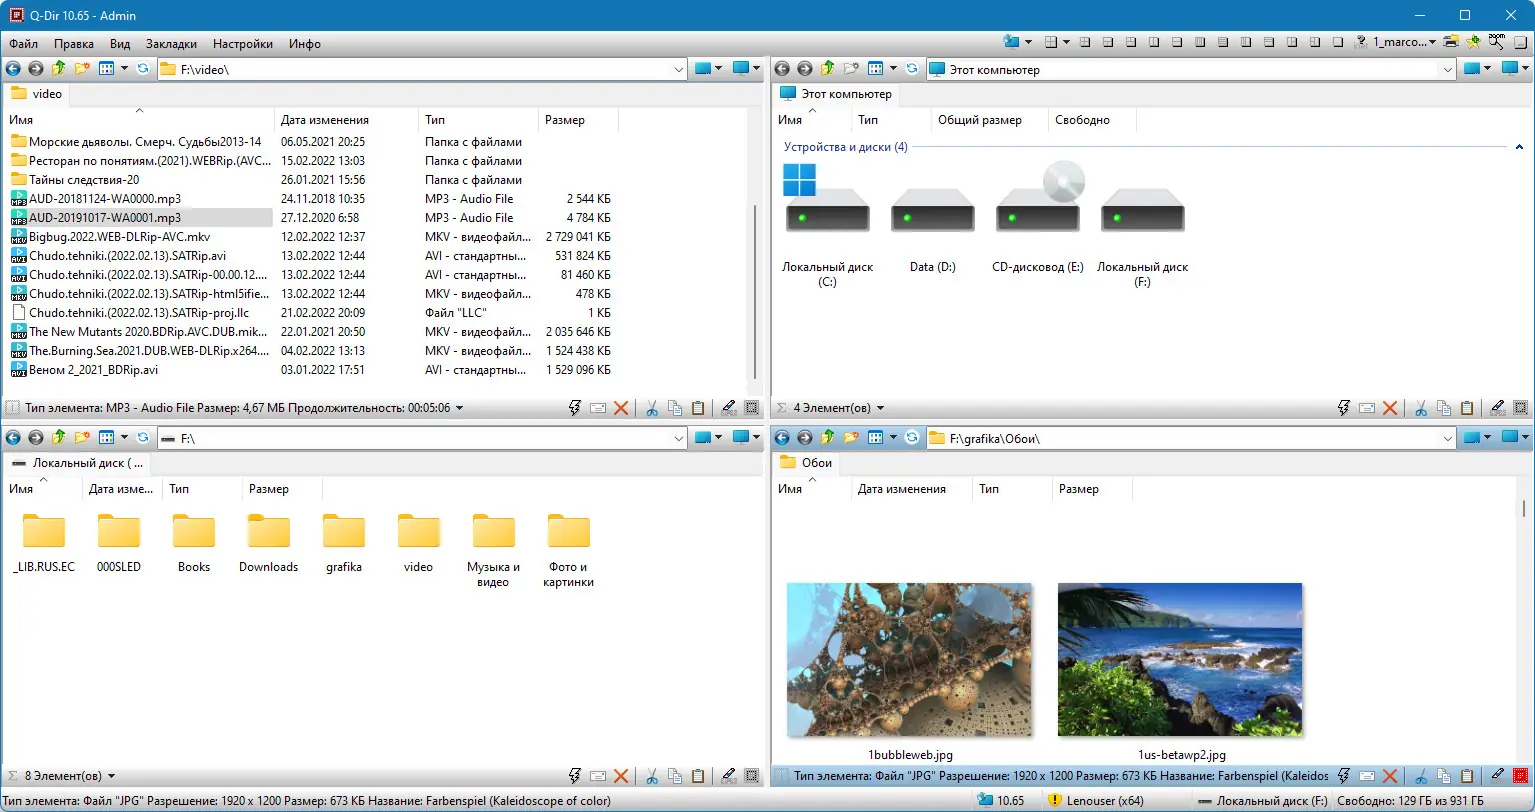This screenshot has height=812, width=1535.
Task: Open the Закладки menu
Action: pyautogui.click(x=171, y=44)
